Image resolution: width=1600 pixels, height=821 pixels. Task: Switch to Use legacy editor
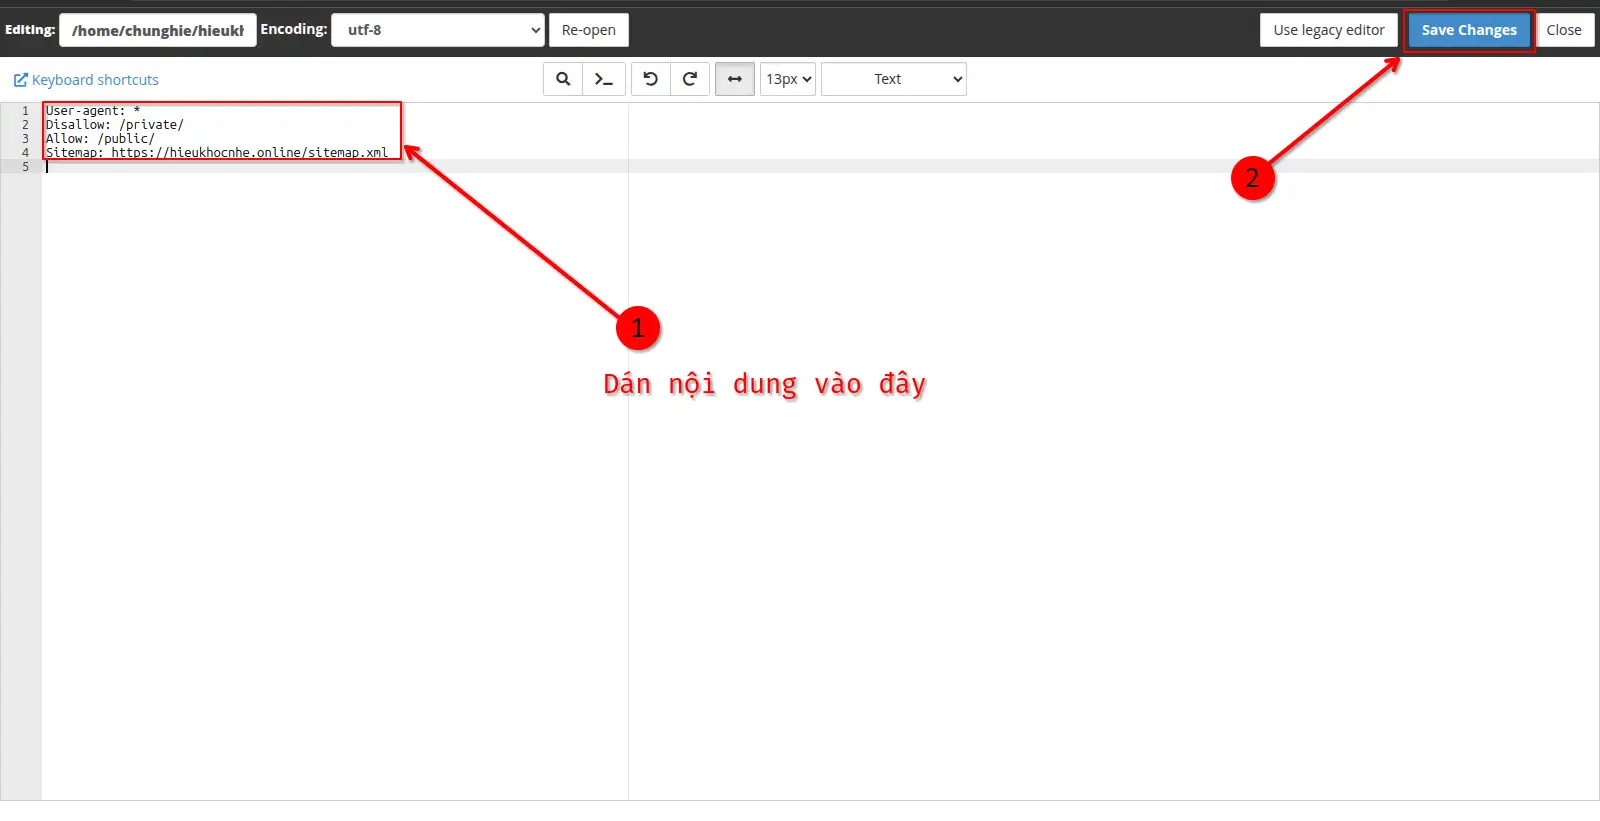pyautogui.click(x=1328, y=30)
